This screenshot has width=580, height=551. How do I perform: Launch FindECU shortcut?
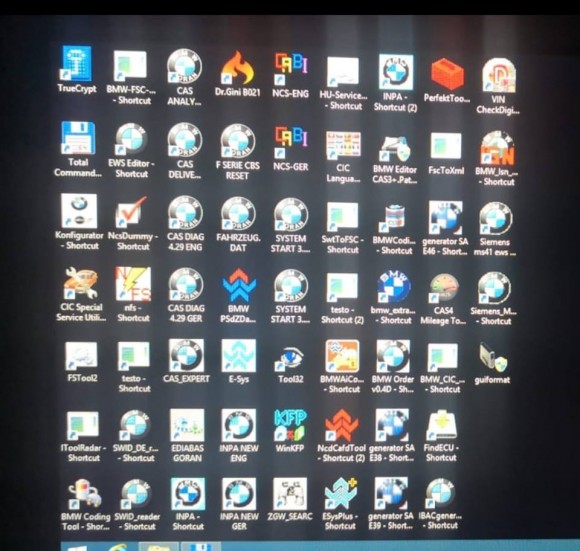pyautogui.click(x=441, y=426)
